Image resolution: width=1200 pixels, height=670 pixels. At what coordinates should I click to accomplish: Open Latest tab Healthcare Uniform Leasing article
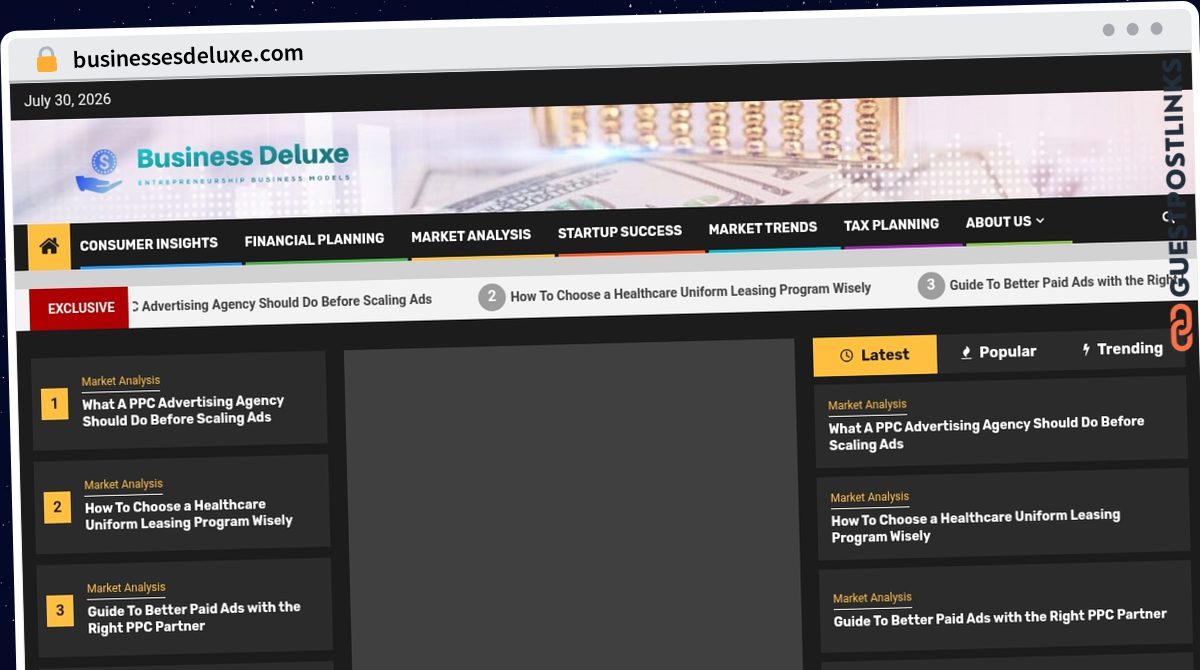point(975,526)
